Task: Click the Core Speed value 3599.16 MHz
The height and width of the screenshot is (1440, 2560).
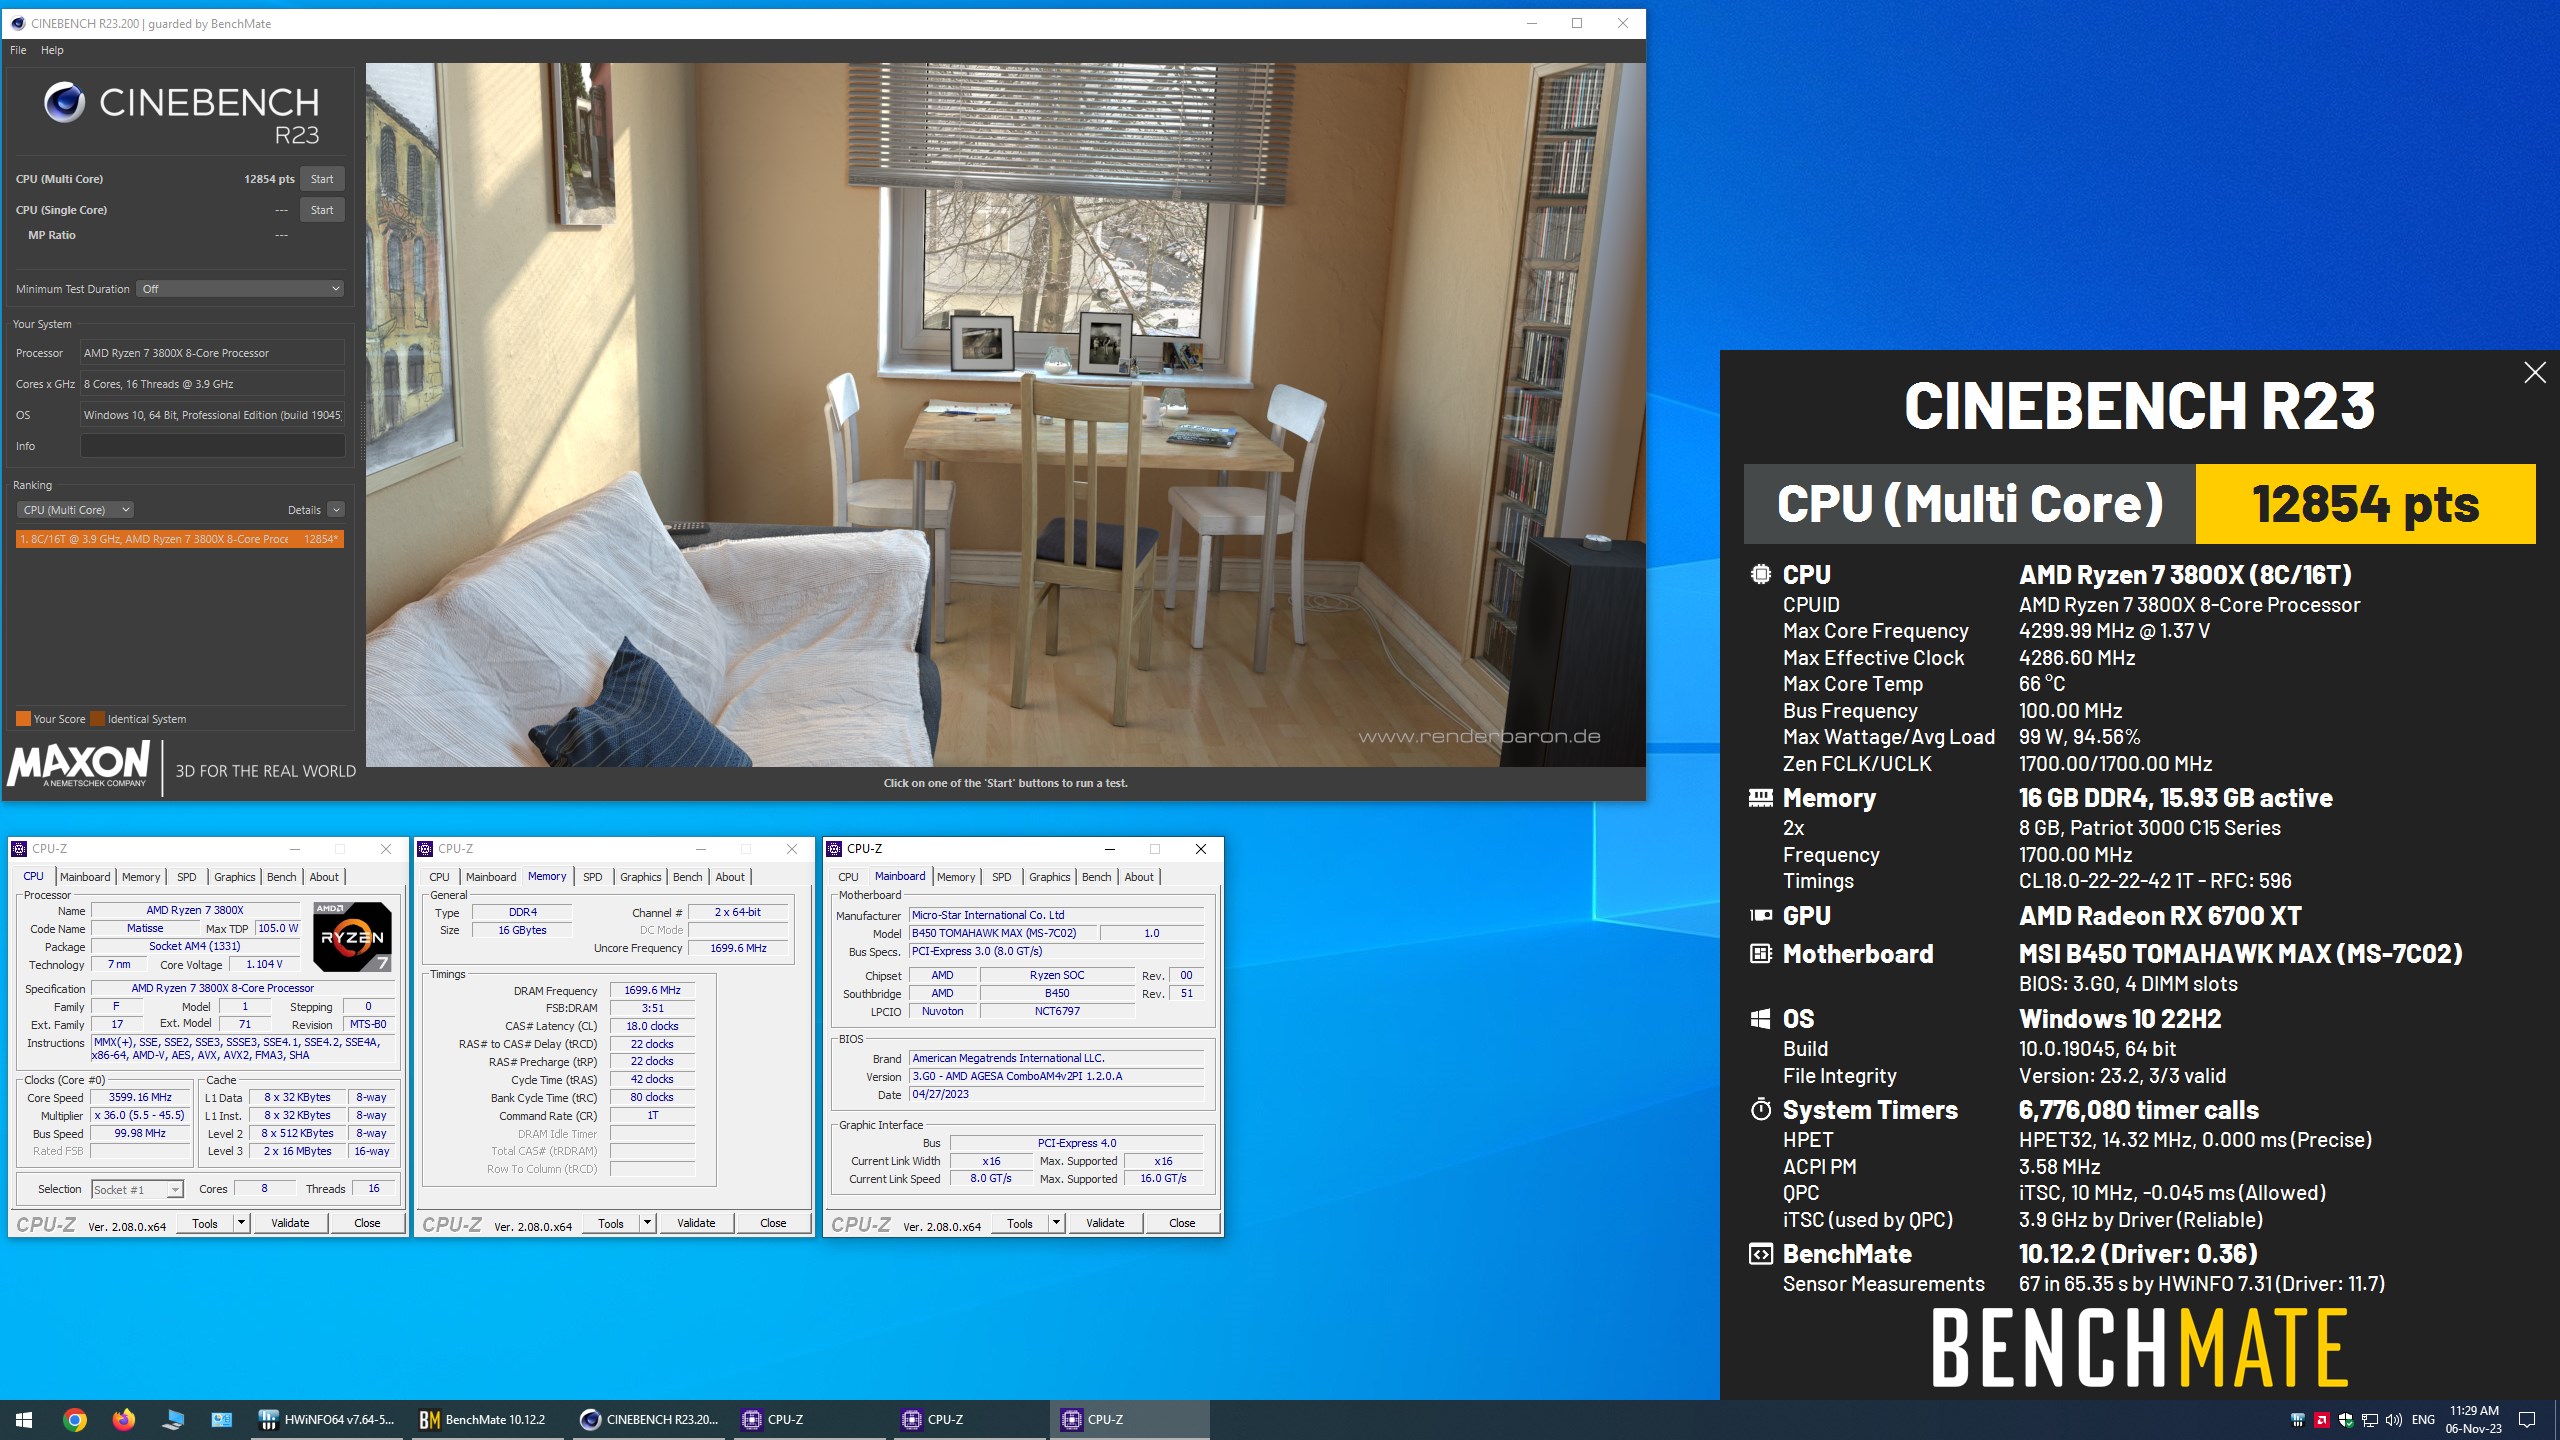Action: click(140, 1097)
